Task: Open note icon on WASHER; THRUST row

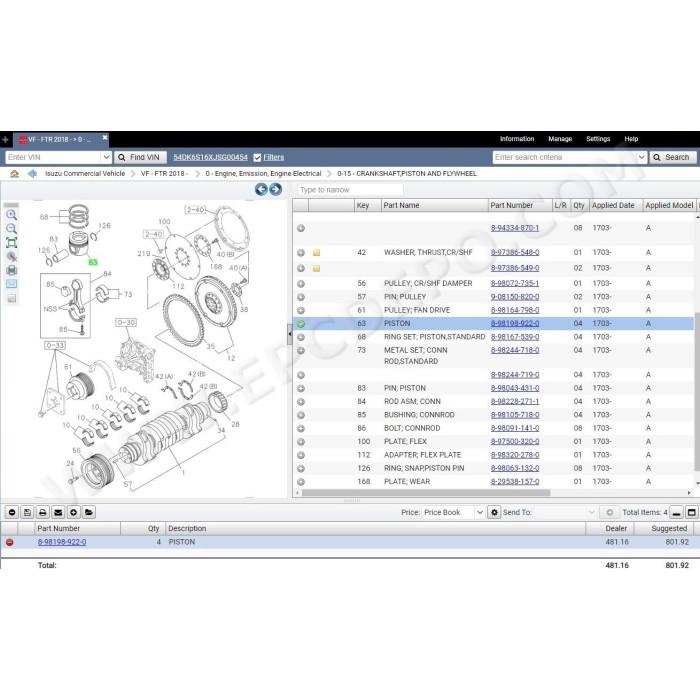Action: pos(317,253)
